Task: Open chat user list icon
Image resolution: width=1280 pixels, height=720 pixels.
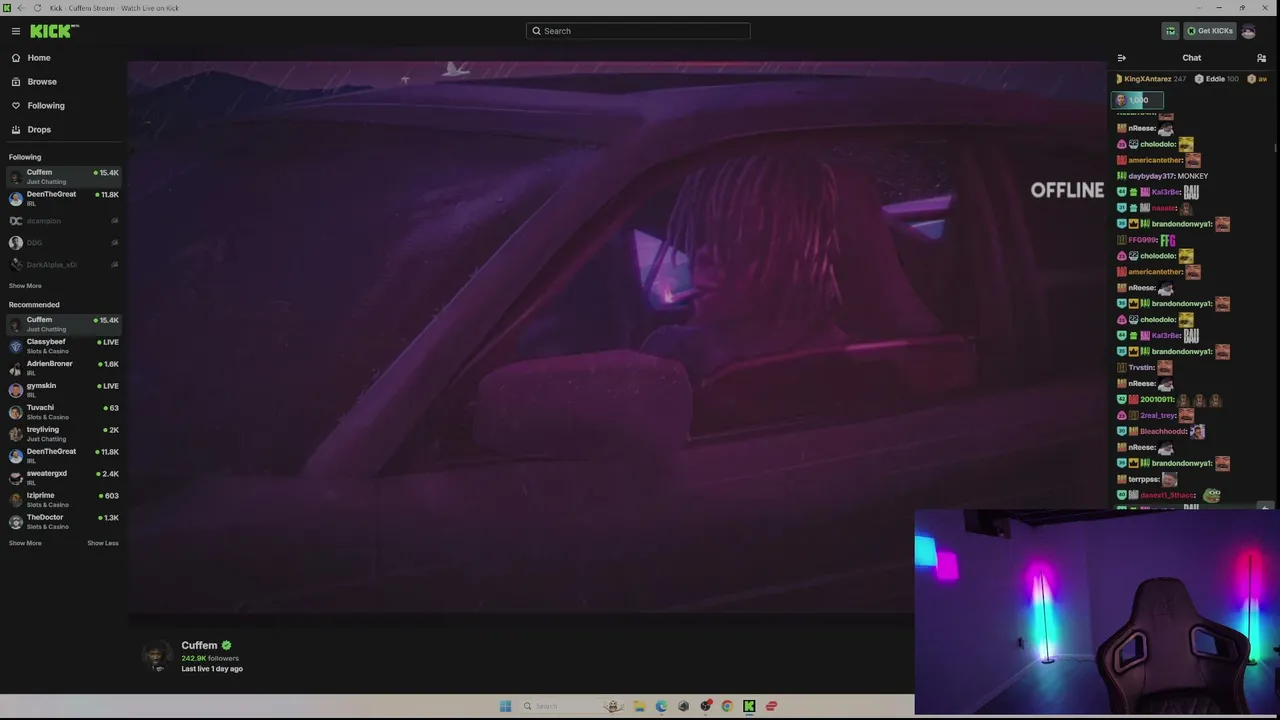Action: (1261, 58)
